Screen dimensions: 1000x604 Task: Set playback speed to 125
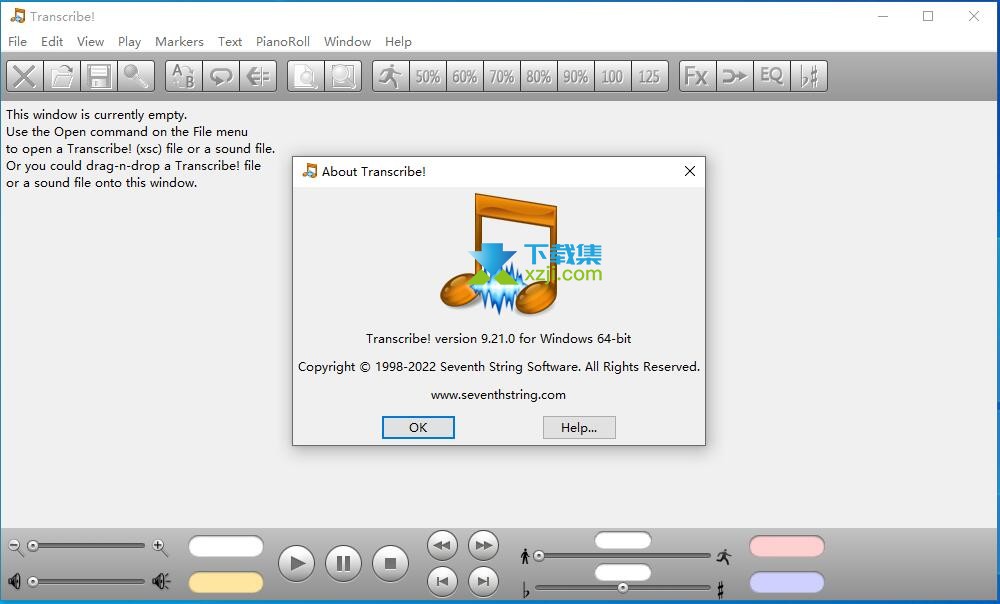[649, 77]
